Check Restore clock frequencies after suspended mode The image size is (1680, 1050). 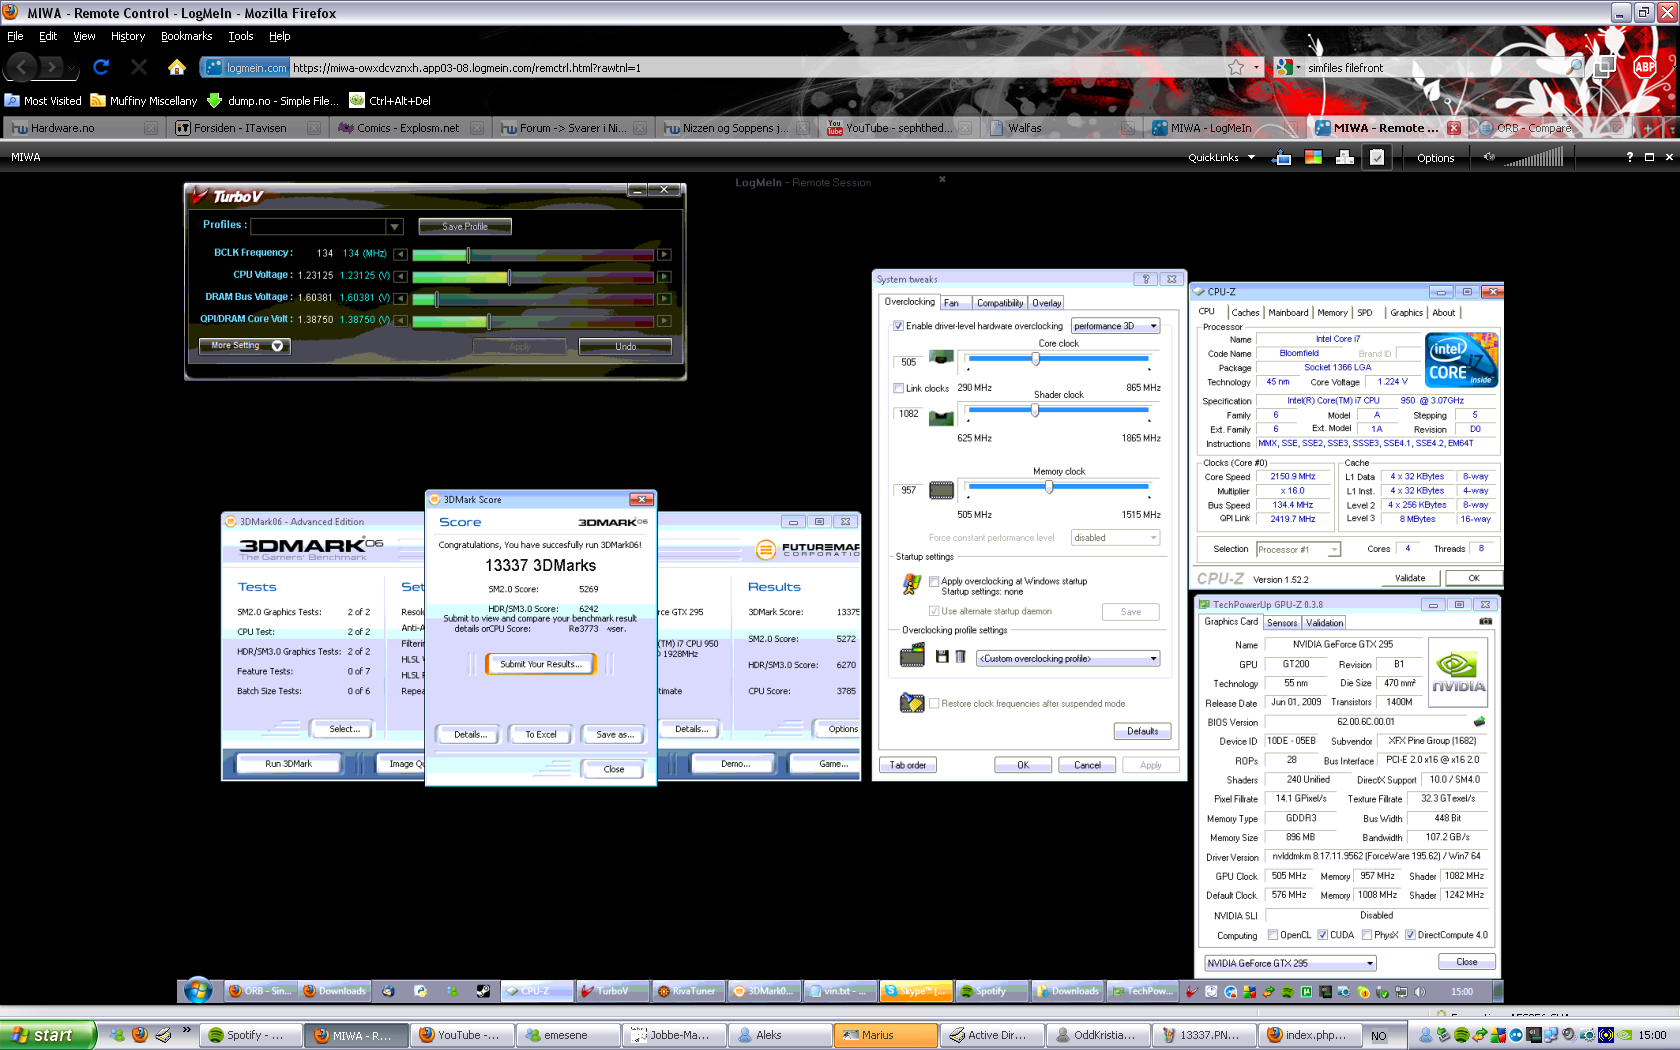tap(934, 703)
